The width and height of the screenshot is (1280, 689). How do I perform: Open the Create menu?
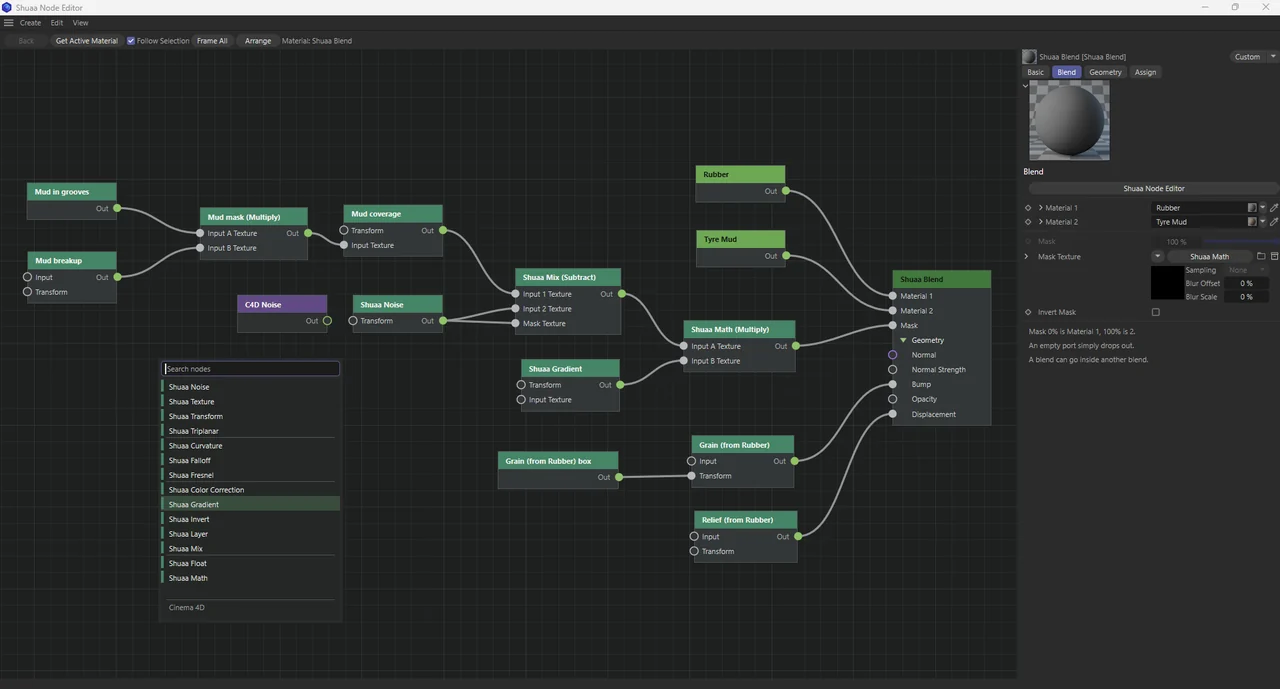(x=30, y=22)
